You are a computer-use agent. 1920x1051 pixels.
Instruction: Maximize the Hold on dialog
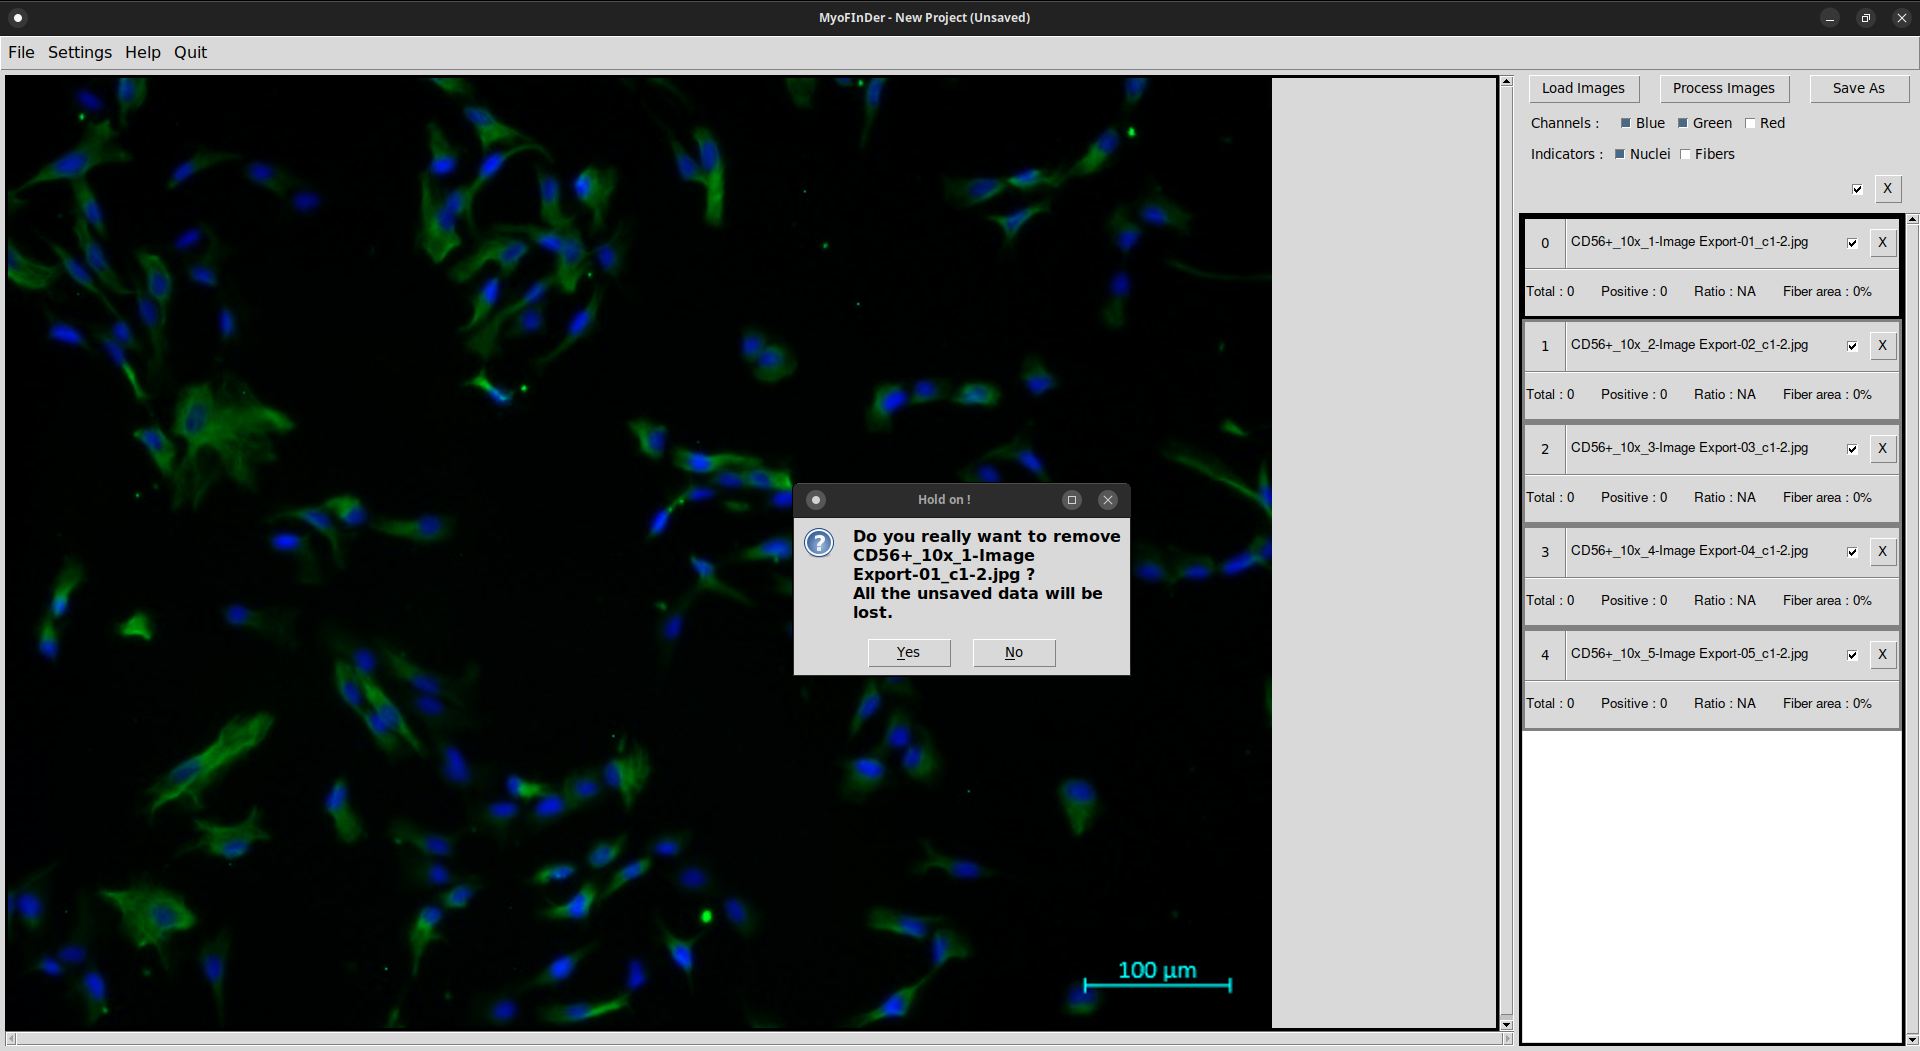[x=1072, y=500]
